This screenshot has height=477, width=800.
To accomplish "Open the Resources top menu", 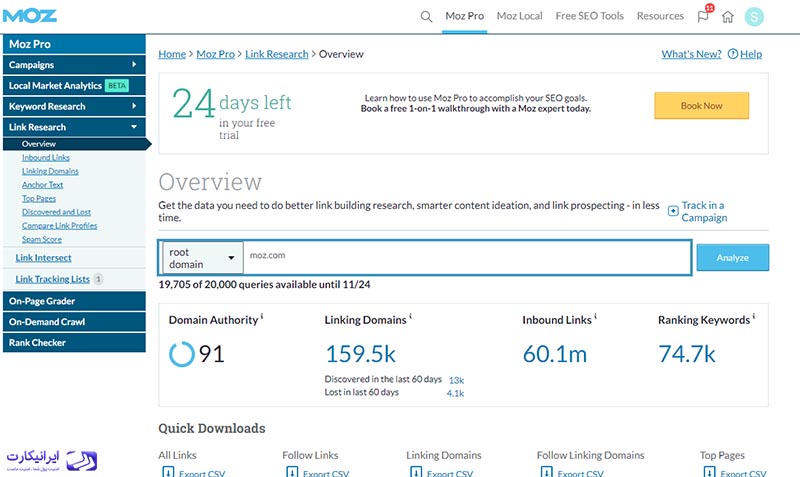I will (660, 16).
